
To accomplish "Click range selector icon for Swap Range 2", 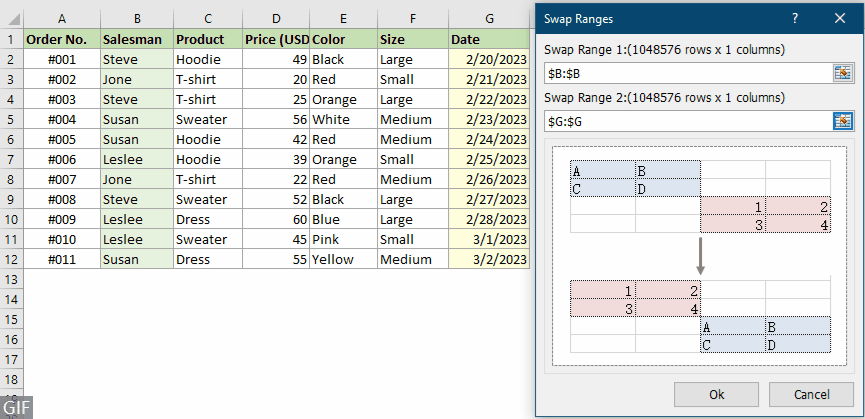I will (842, 121).
